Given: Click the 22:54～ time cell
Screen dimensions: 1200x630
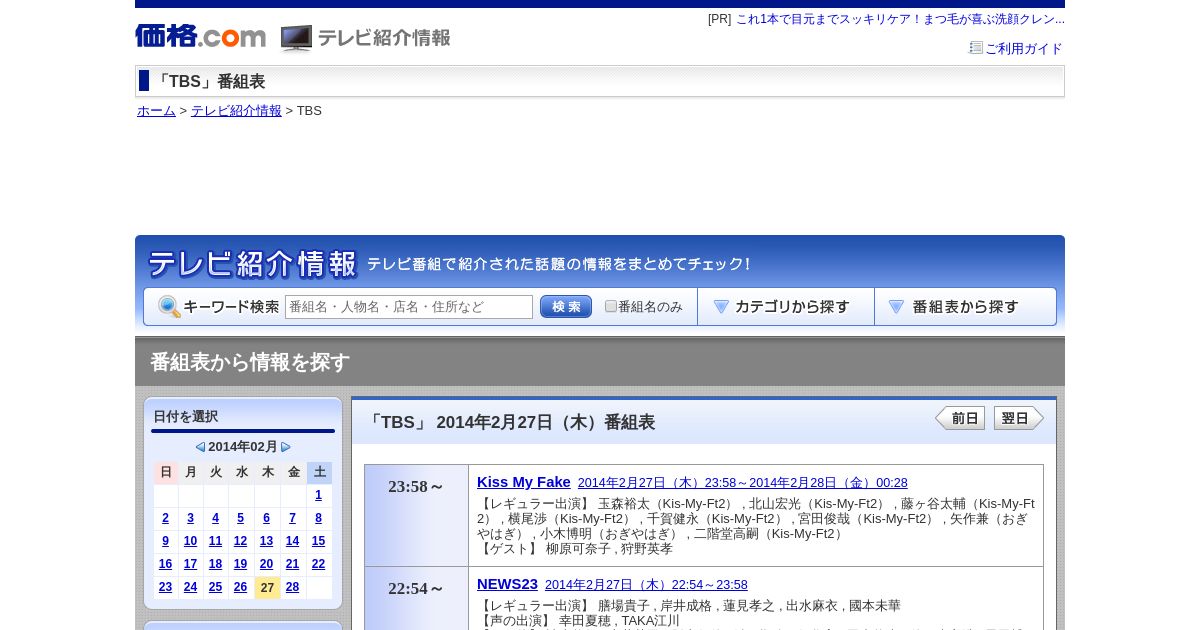Looking at the screenshot, I should click(416, 598).
